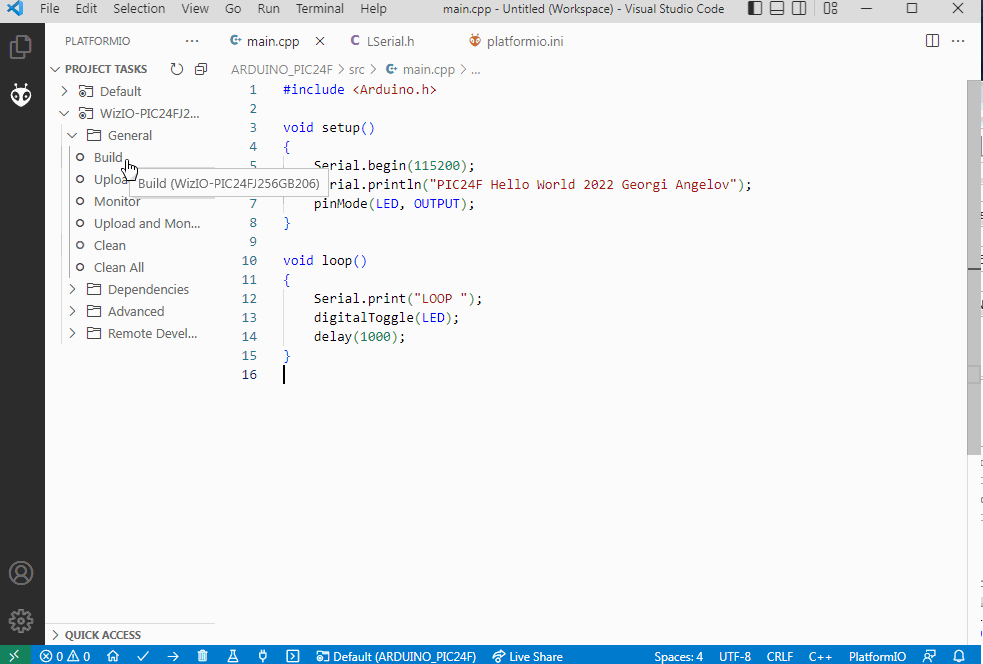Collapse the General folder

coord(72,135)
